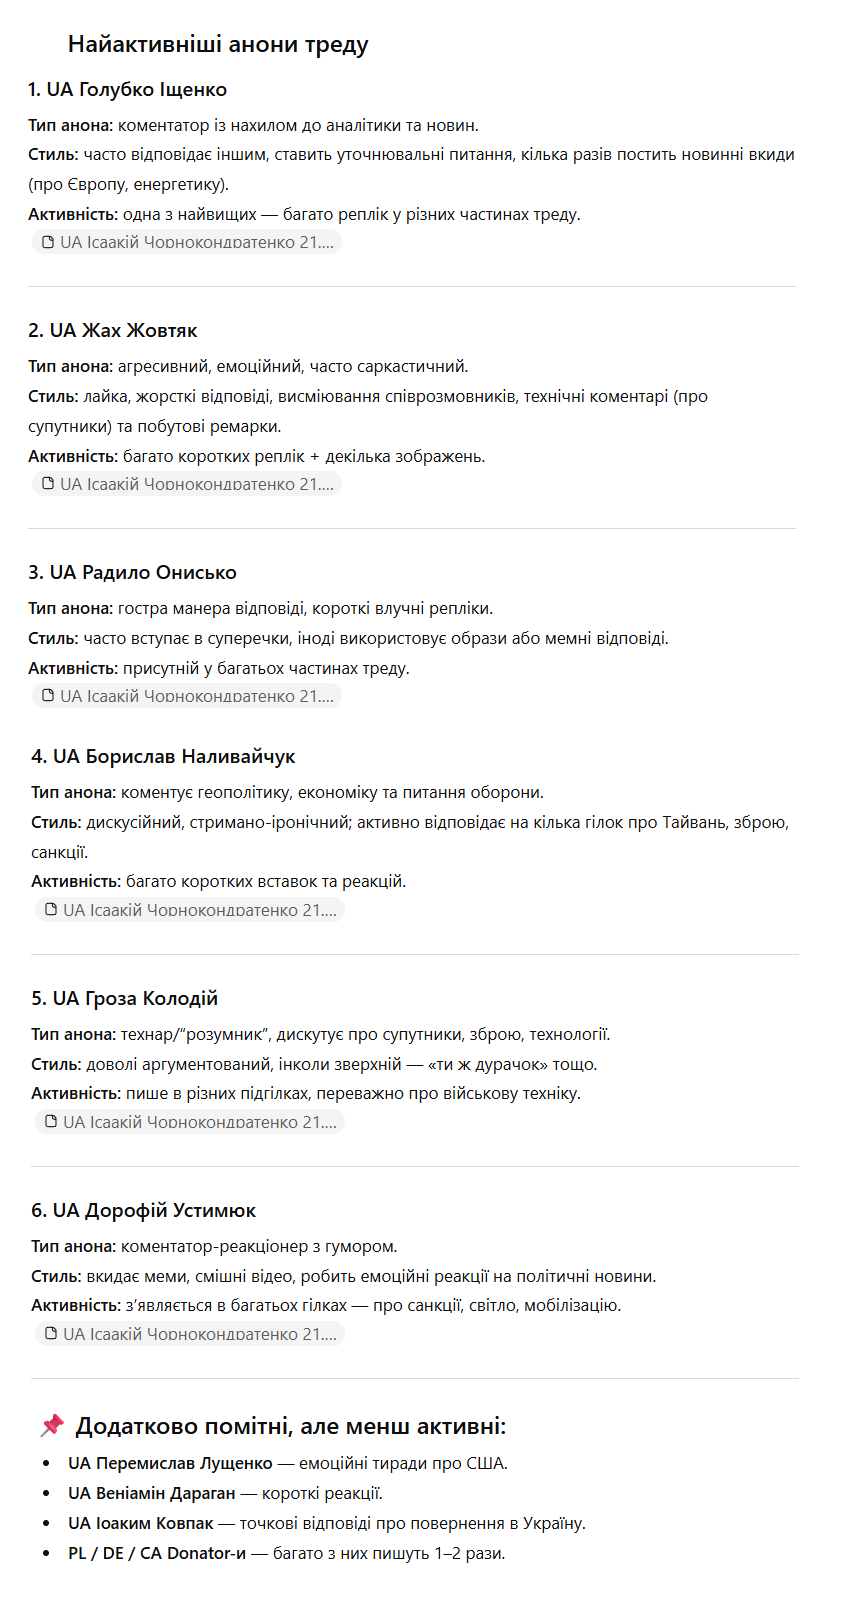Select the heading '6. UA Дорофій Устимюк'
Screen dimensions: 868x1609
[143, 1211]
